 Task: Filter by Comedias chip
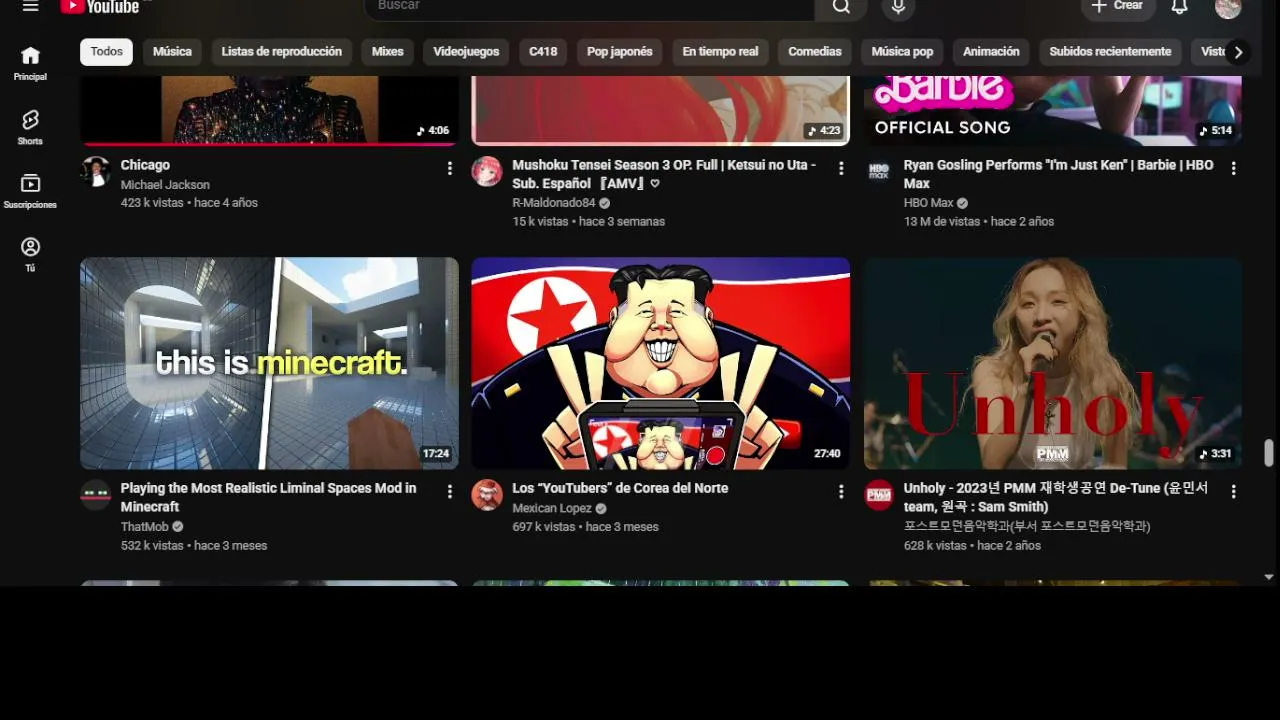tap(815, 52)
